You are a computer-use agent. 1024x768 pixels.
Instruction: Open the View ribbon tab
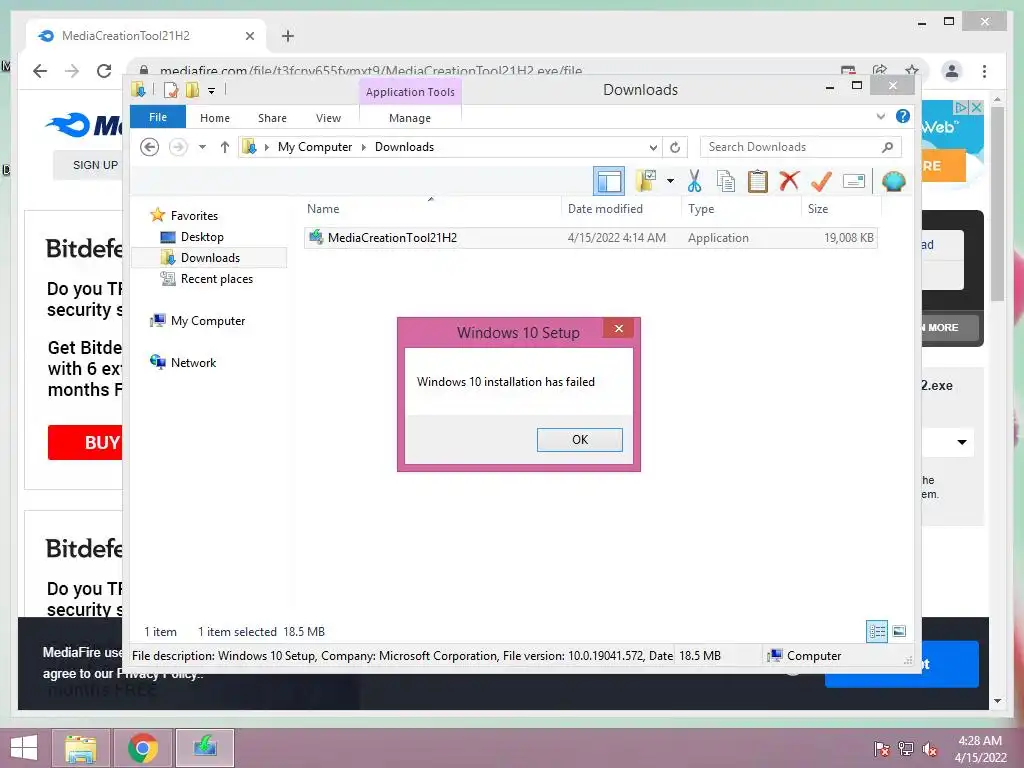(x=328, y=118)
